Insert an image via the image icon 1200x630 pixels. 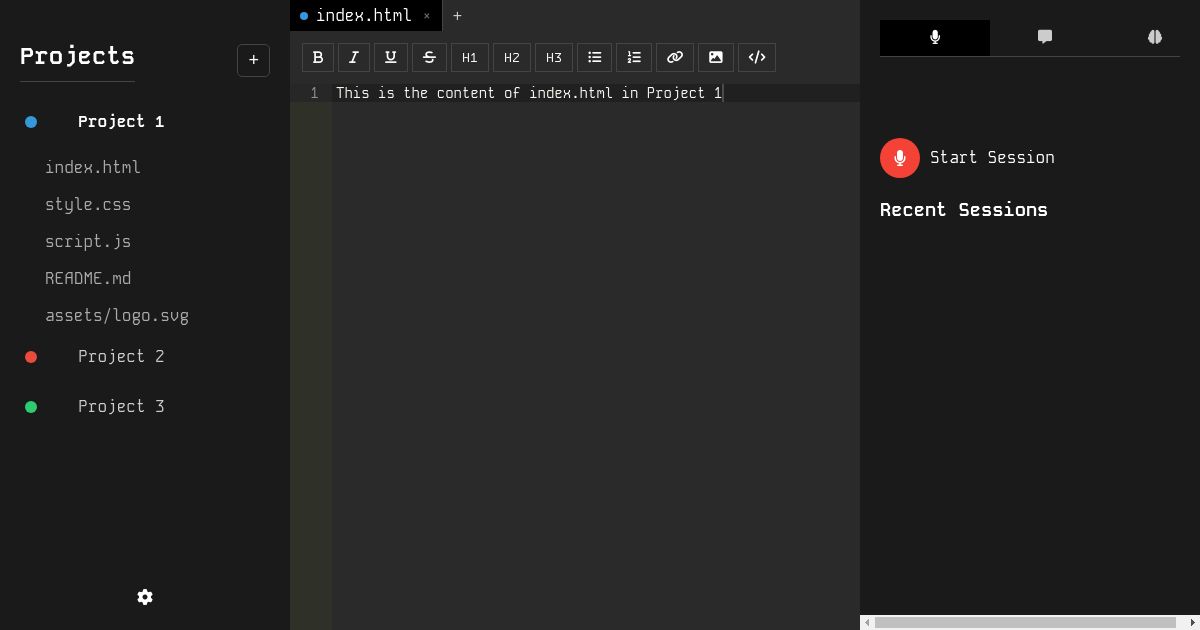(x=715, y=57)
